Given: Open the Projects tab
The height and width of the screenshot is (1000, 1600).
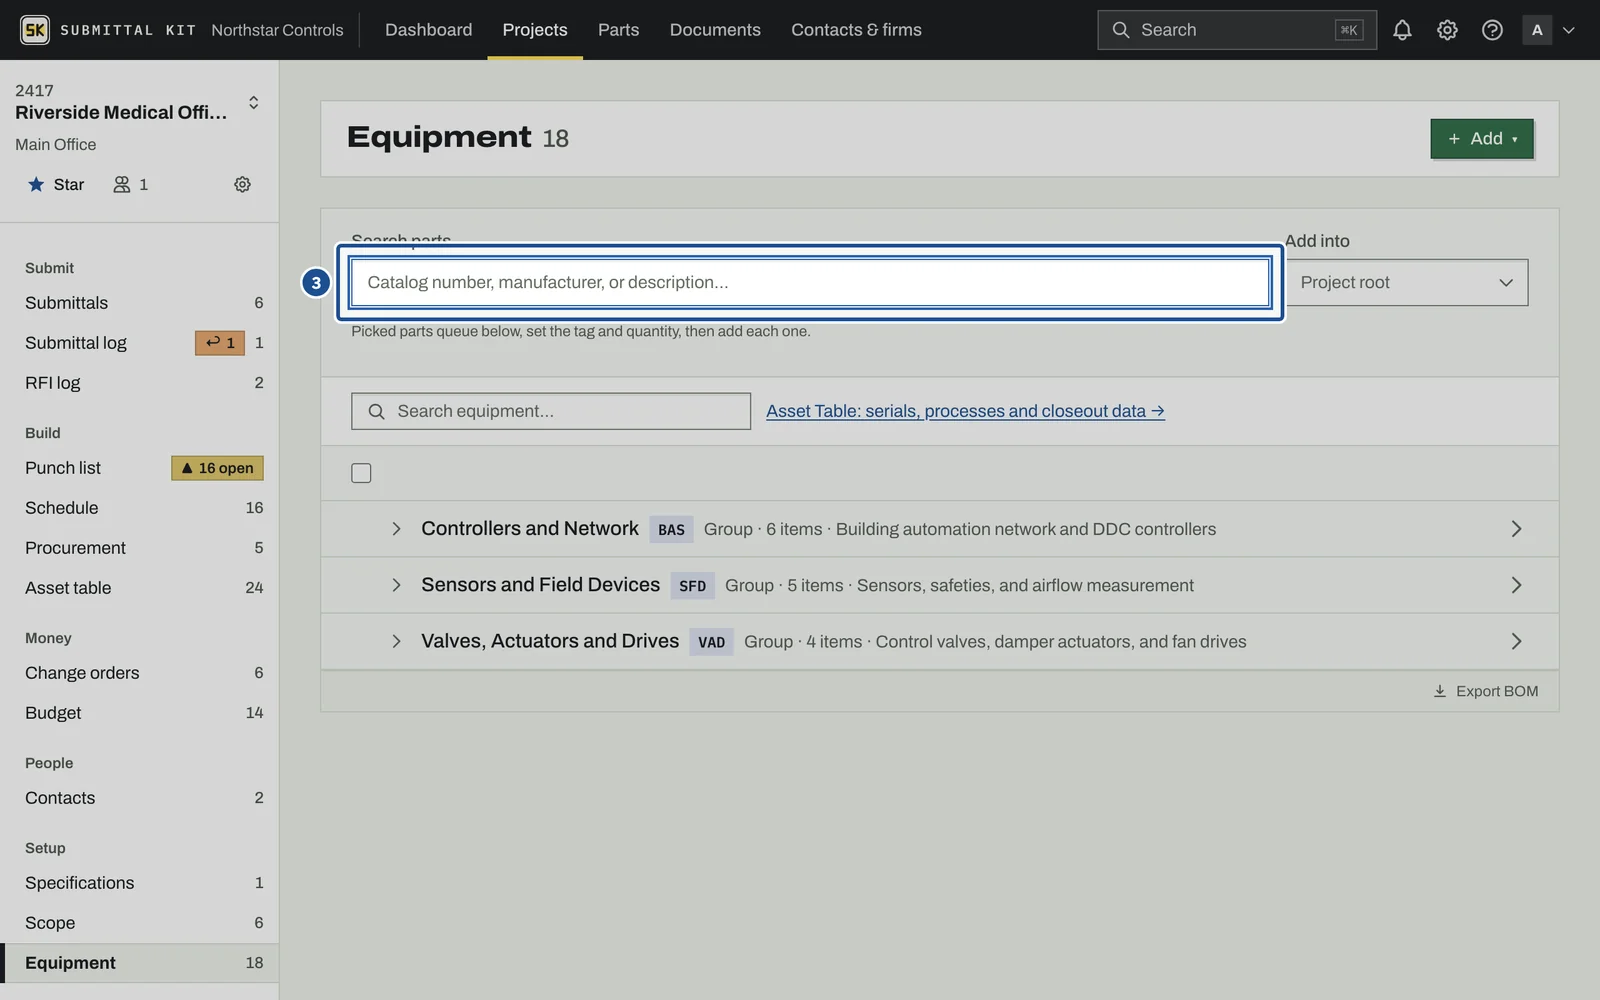Looking at the screenshot, I should [535, 30].
